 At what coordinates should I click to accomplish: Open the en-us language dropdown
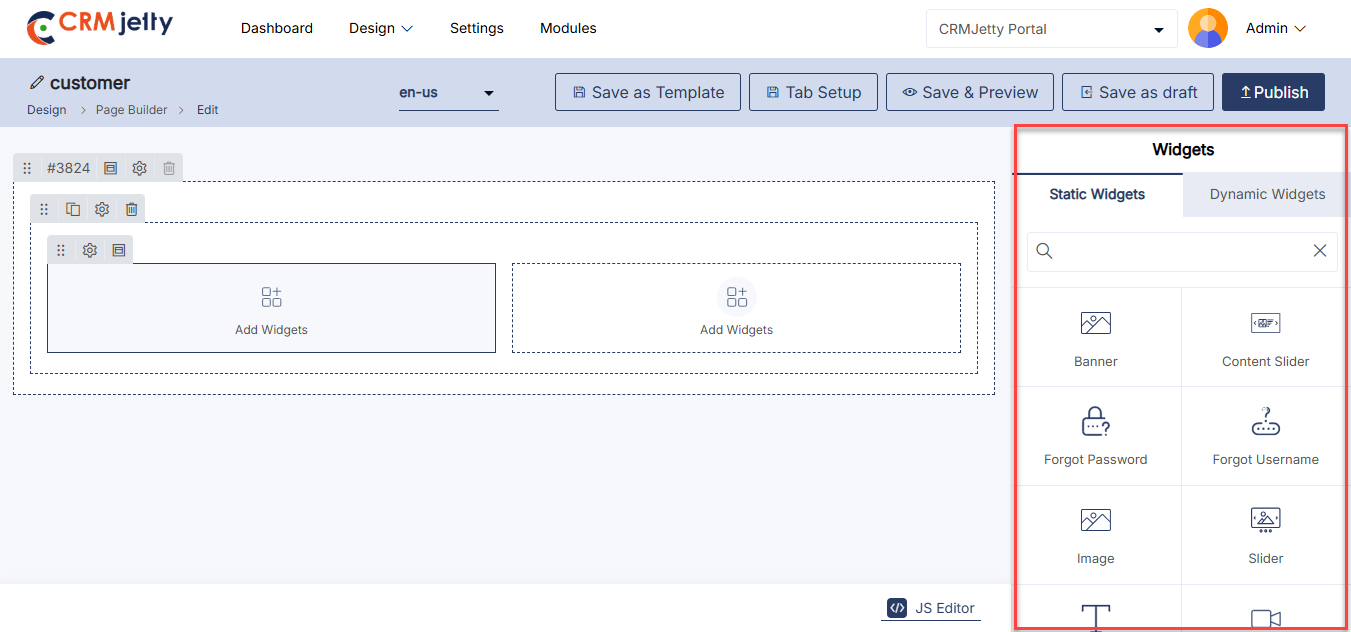(448, 93)
